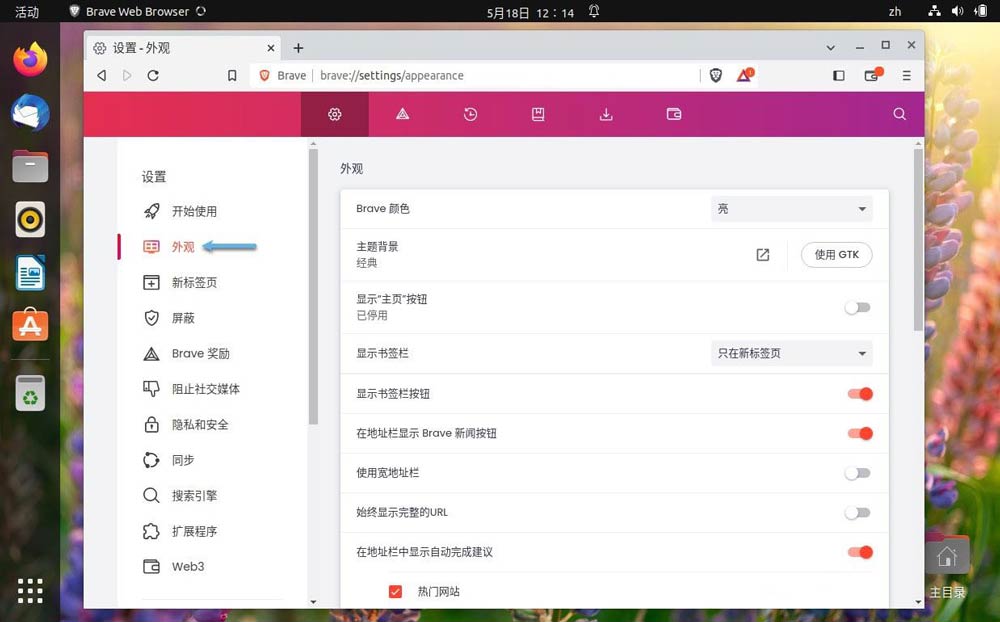The width and height of the screenshot is (1000, 622).
Task: Disable the 显示书签栏按钮 toggle
Action: 859,394
